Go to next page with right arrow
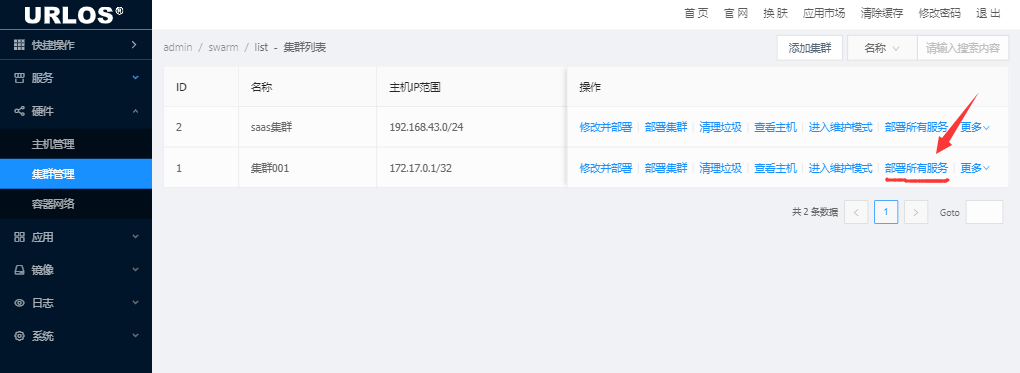 coord(916,212)
